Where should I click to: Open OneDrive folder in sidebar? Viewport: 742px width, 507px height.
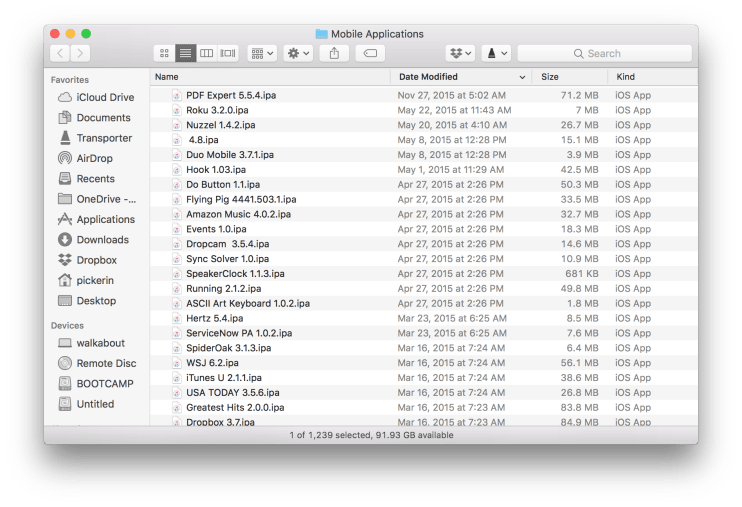[x=97, y=199]
